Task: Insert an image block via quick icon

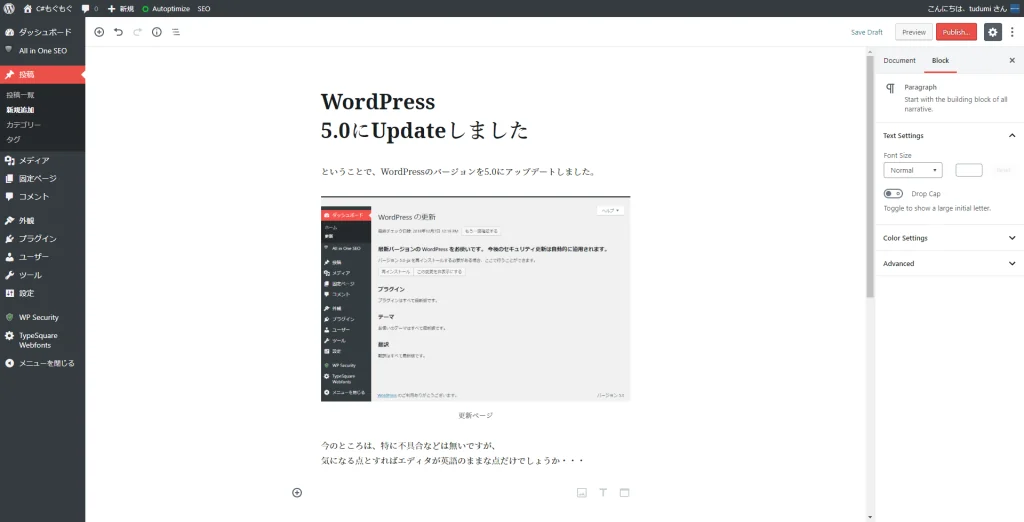Action: tap(582, 493)
